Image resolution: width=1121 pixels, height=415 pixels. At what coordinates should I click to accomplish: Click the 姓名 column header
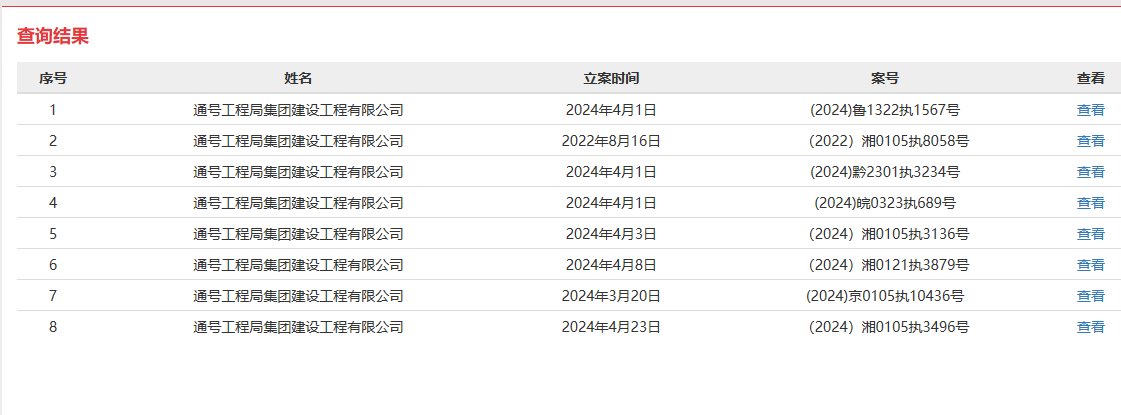point(298,78)
